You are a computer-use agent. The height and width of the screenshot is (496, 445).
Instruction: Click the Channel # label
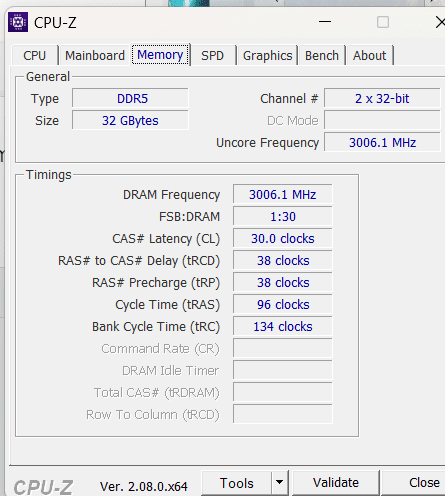coord(289,99)
